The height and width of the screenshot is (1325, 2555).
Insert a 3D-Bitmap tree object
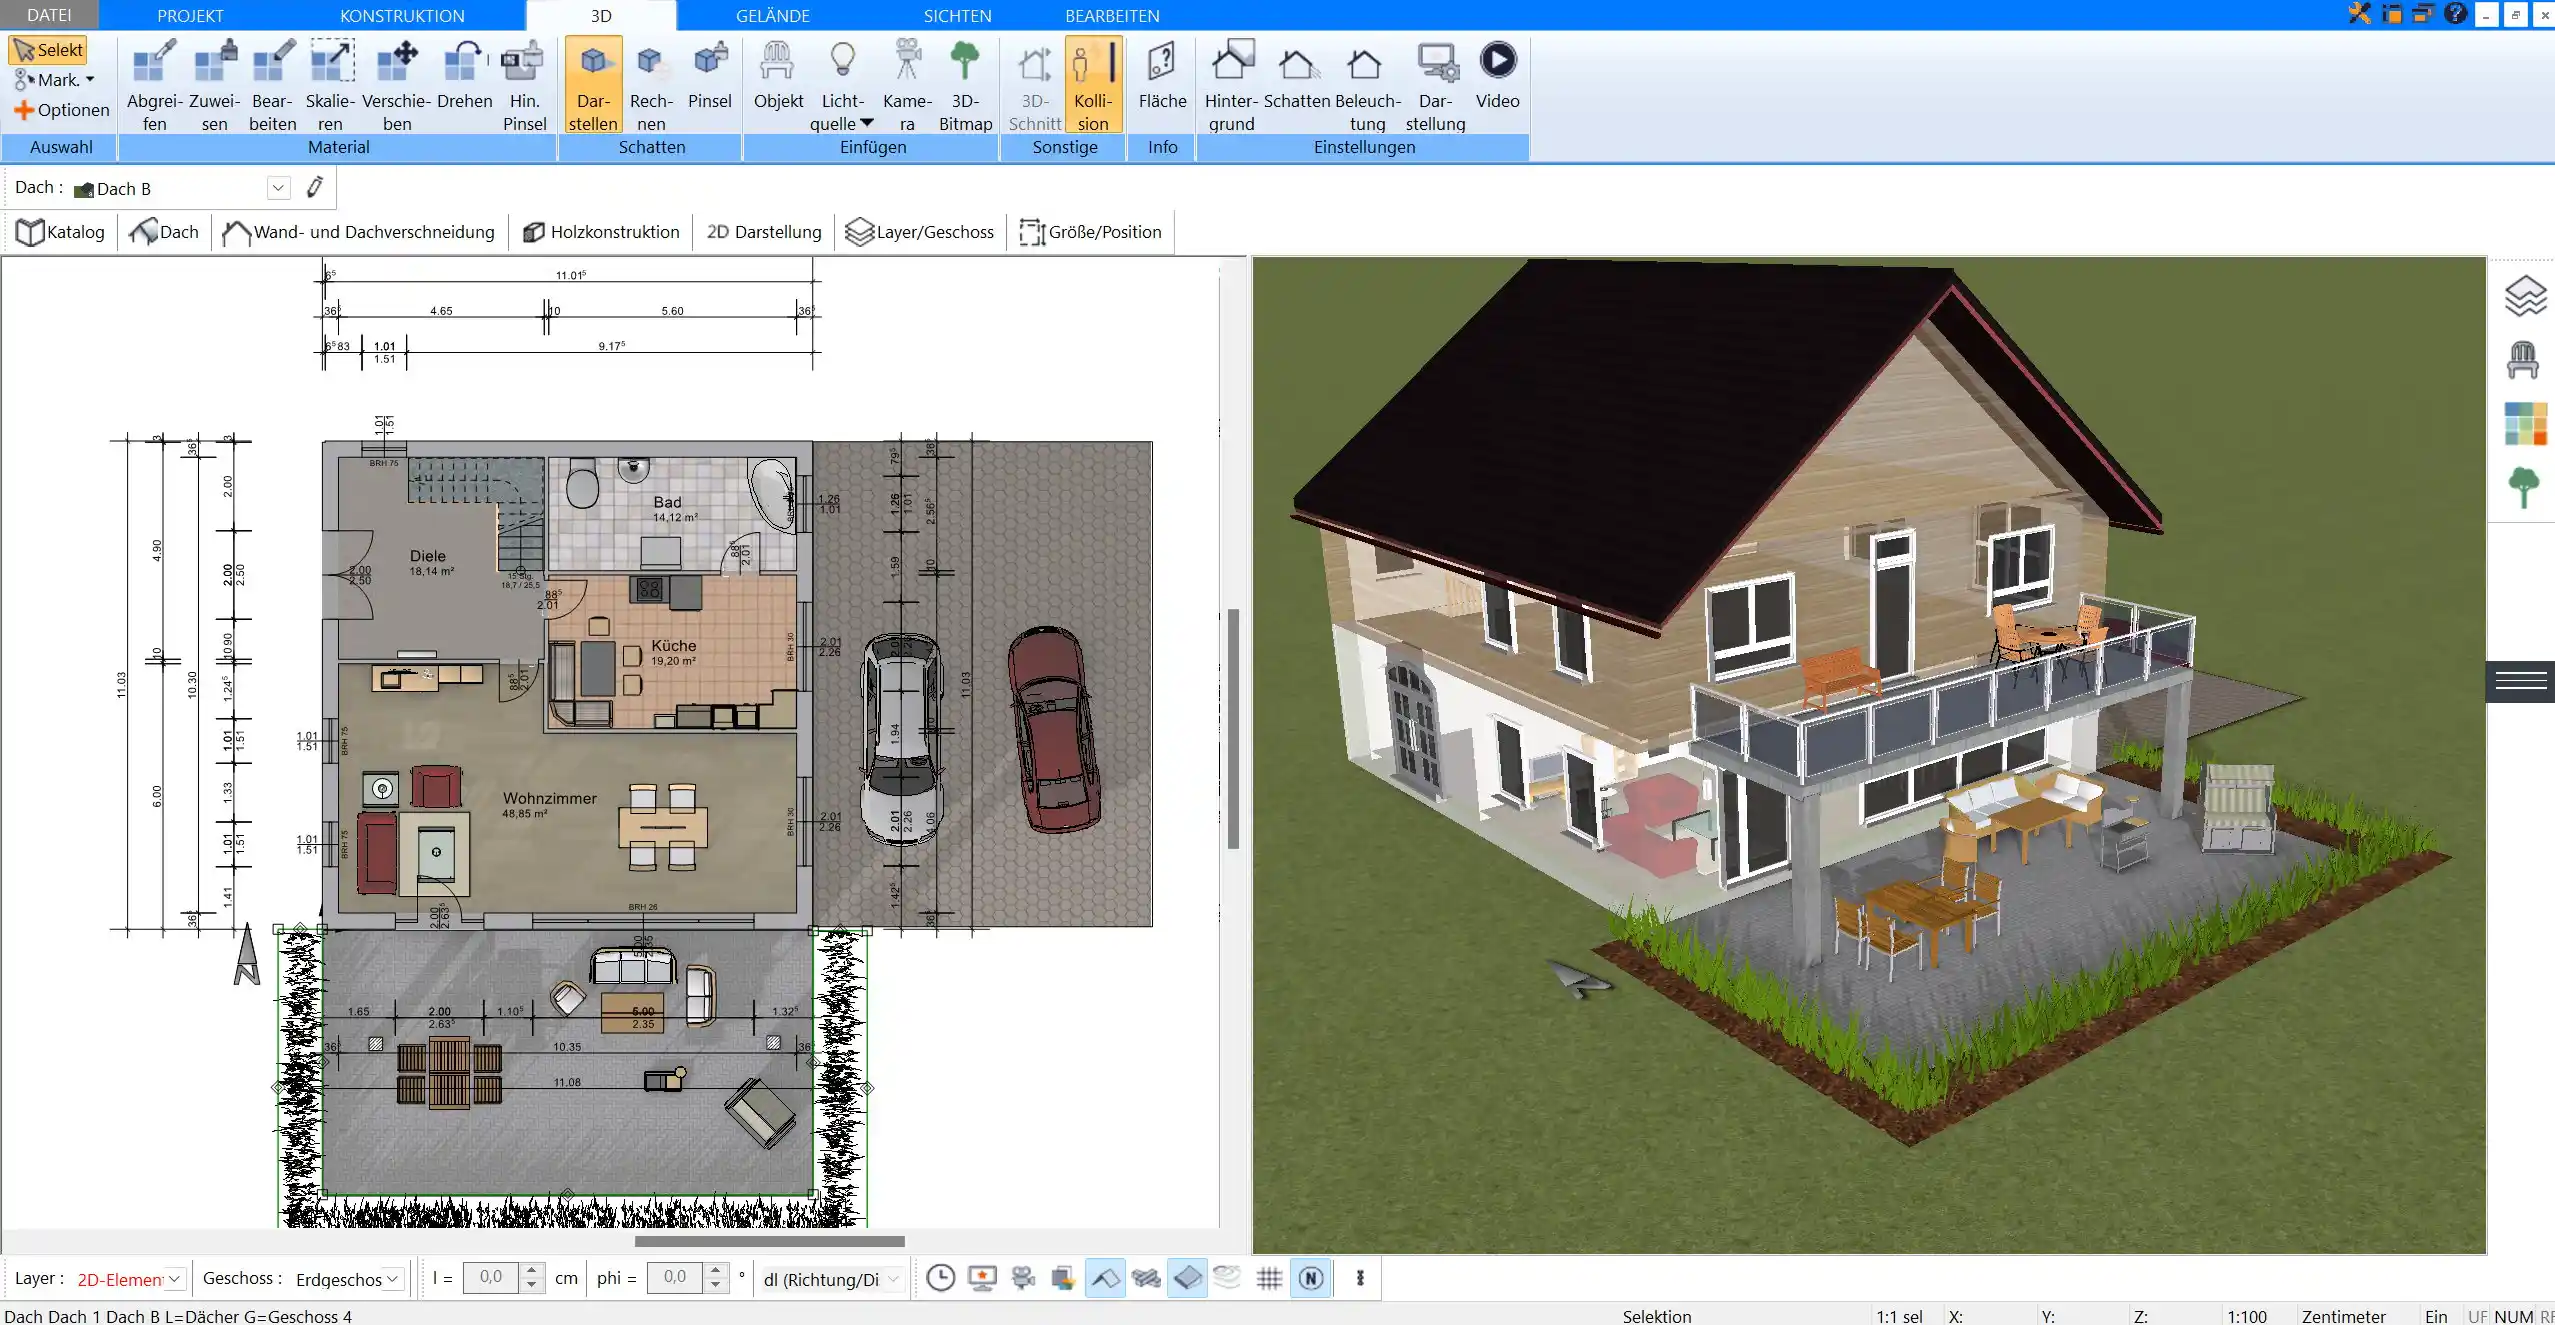click(x=965, y=85)
